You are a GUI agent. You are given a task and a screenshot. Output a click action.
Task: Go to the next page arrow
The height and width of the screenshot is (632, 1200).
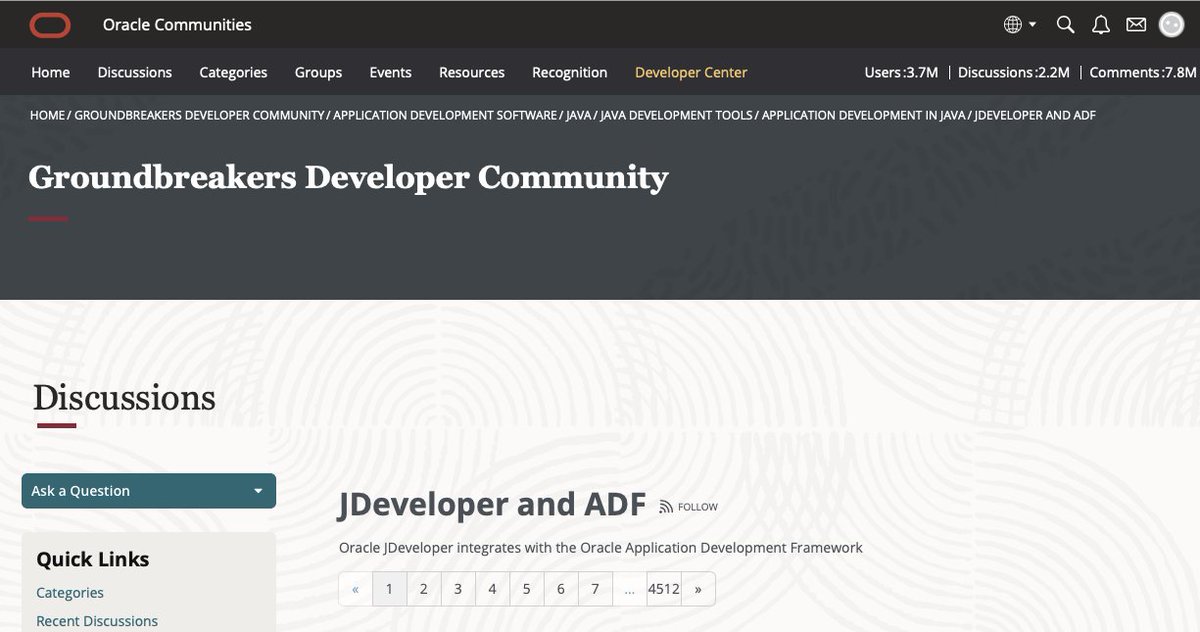pos(698,589)
